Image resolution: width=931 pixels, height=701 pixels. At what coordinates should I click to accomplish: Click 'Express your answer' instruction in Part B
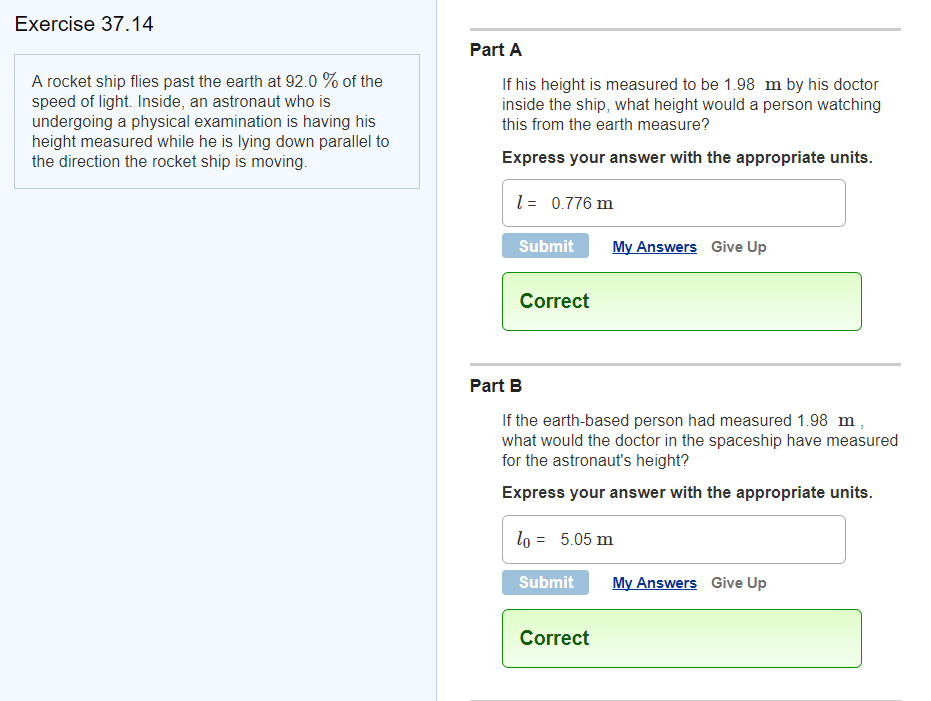pyautogui.click(x=687, y=493)
